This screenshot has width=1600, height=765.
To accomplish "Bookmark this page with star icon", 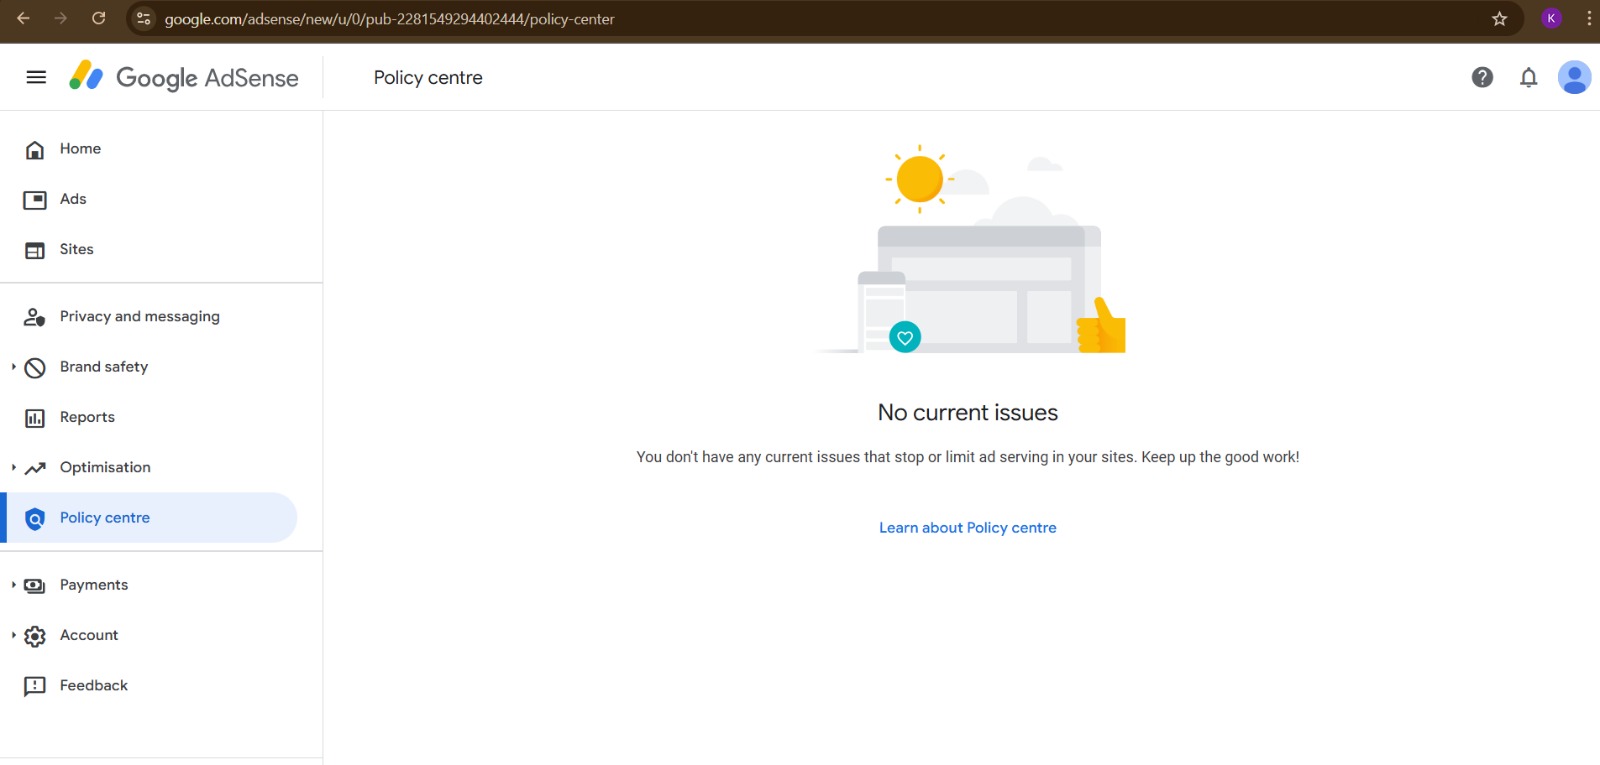I will 1499,18.
